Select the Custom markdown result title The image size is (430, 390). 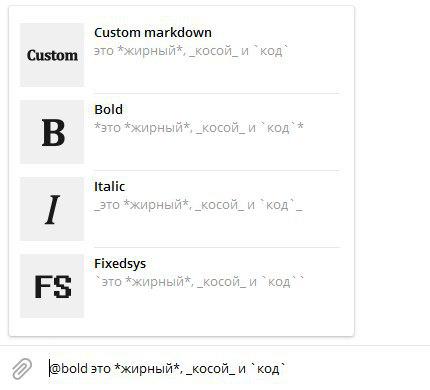[x=153, y=33]
